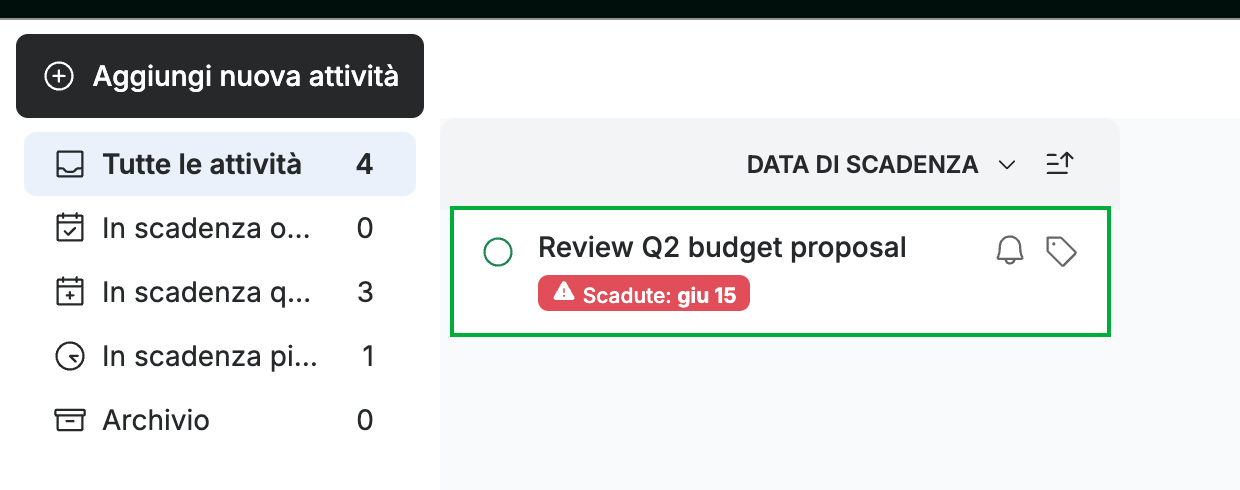
Task: Open the DATA DI SCADENZA sort dropdown
Action: [x=880, y=165]
